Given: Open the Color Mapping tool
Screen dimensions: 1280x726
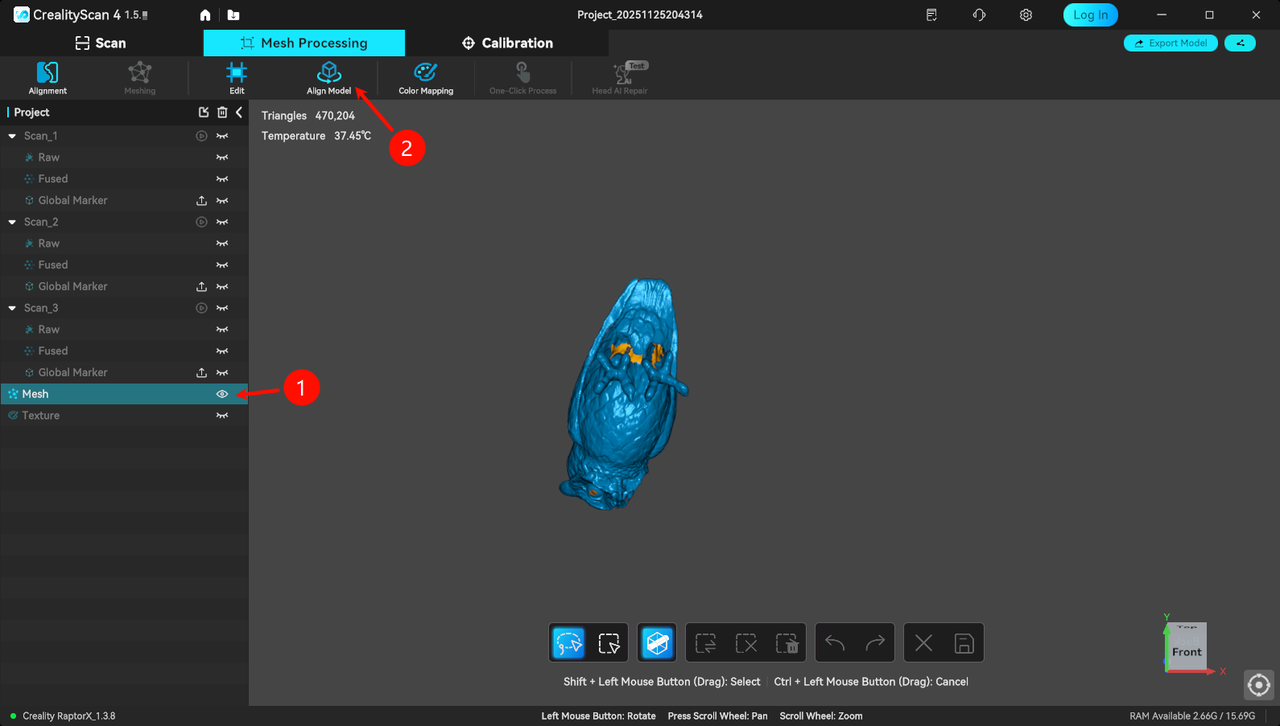Looking at the screenshot, I should click(x=425, y=77).
